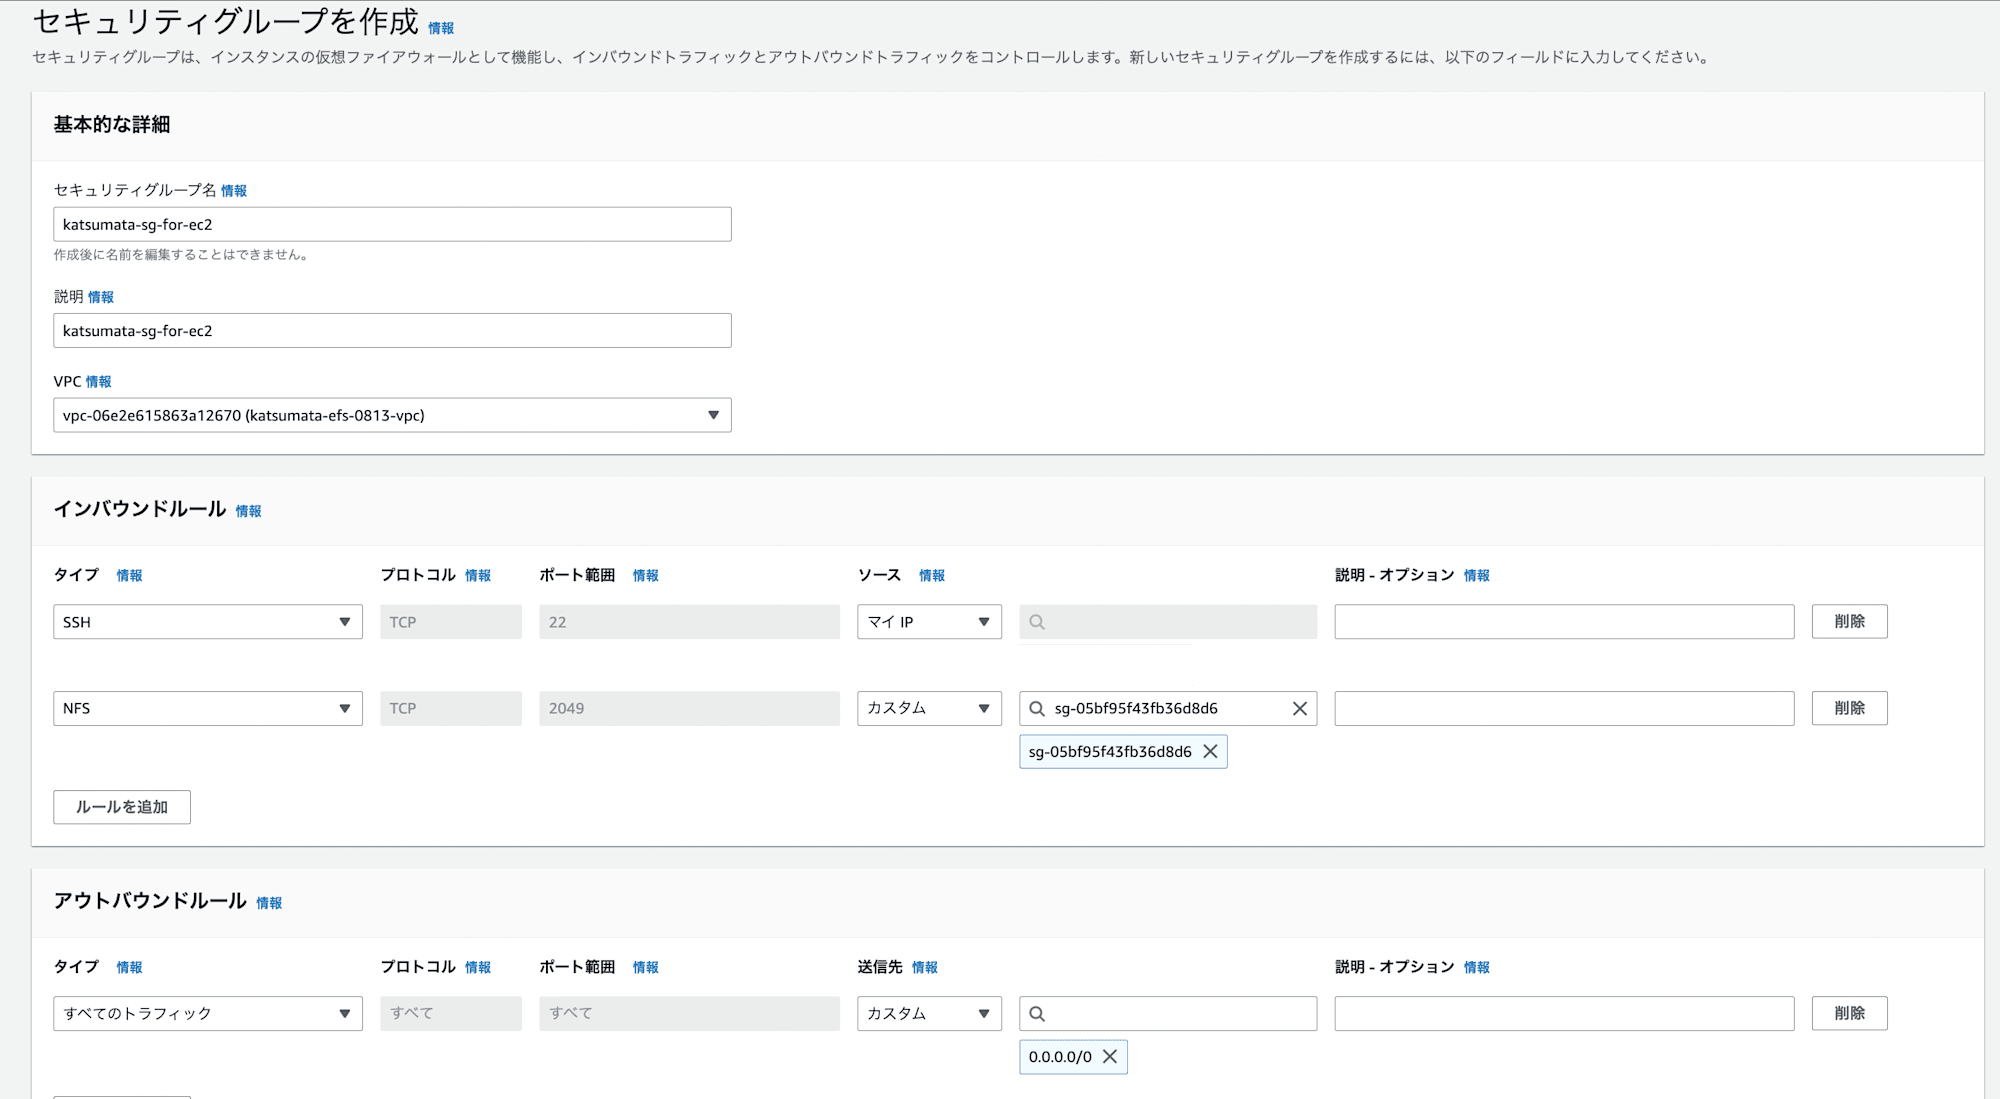Open the NFS type dropdown
Screen dimensions: 2000x1099
208,708
